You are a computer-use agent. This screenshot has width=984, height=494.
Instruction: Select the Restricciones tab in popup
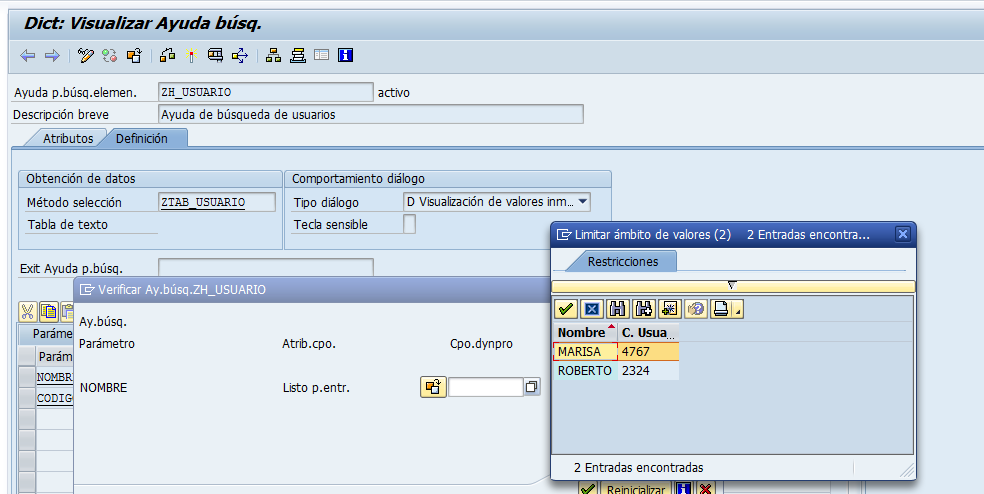pos(622,261)
